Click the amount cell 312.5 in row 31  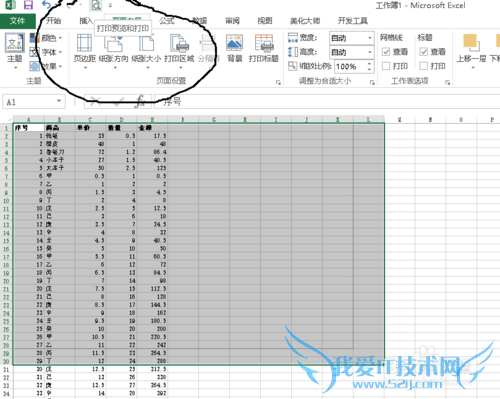pos(152,369)
